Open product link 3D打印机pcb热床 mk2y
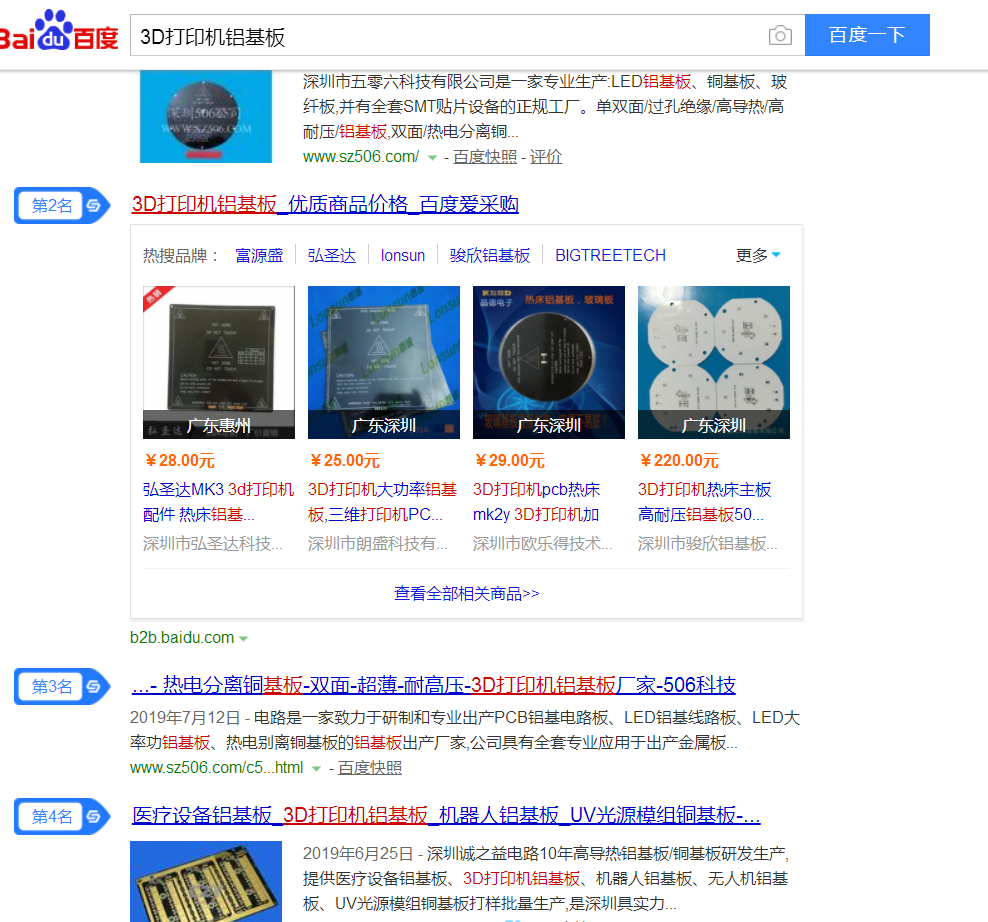This screenshot has width=988, height=922. pyautogui.click(x=536, y=502)
